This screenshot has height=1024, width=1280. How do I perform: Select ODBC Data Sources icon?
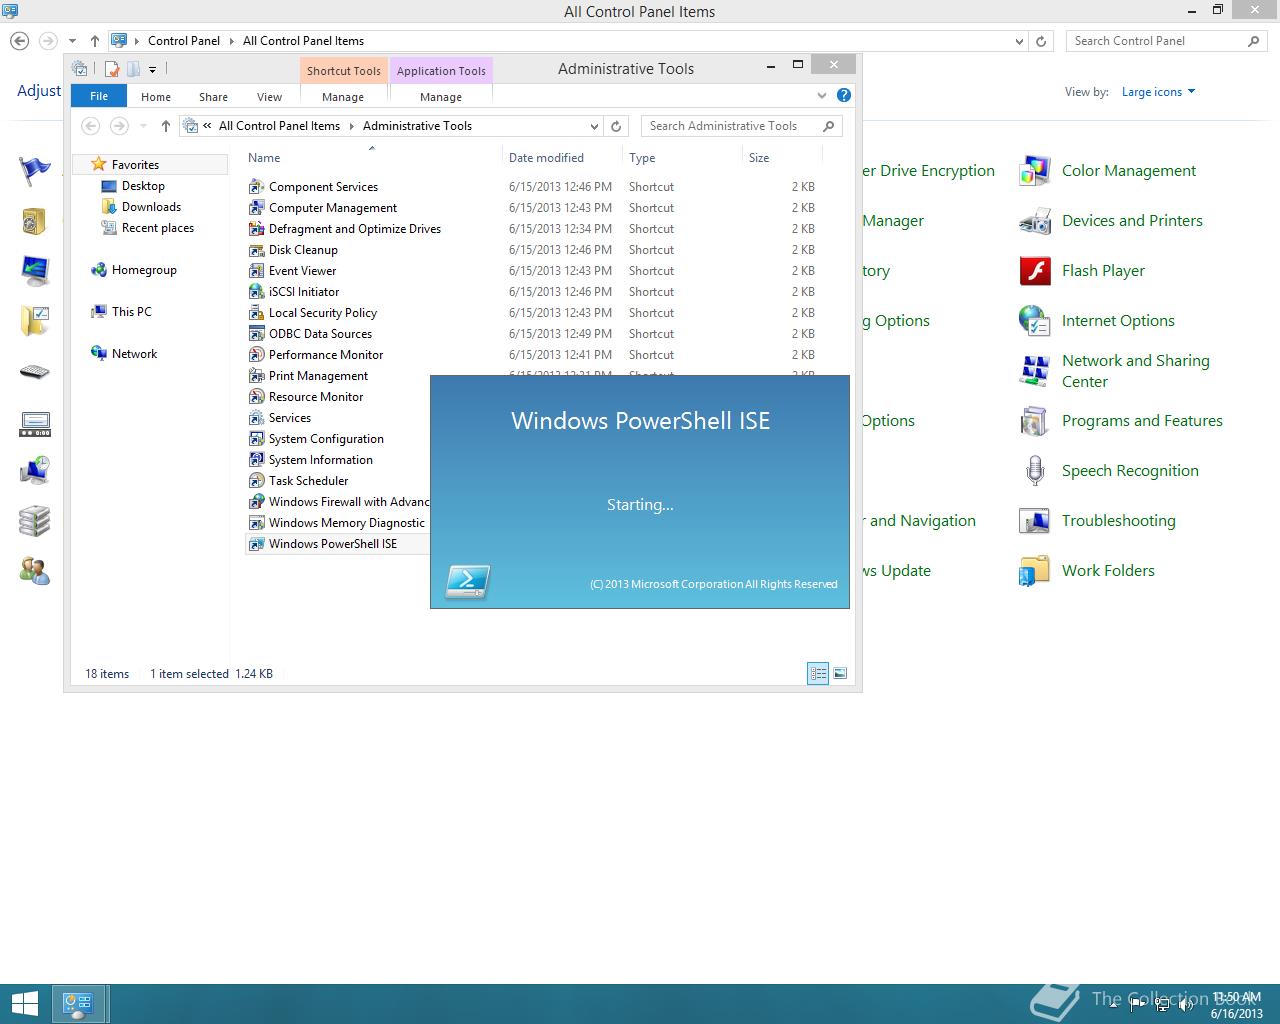(x=256, y=334)
